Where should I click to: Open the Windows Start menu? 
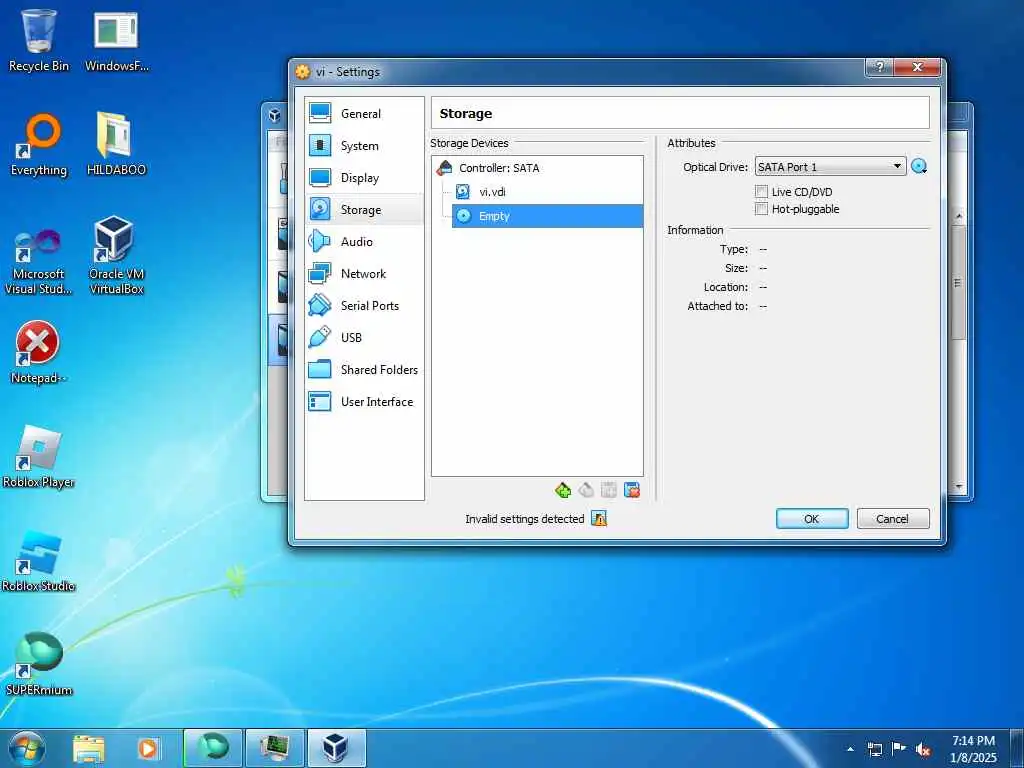coord(27,748)
